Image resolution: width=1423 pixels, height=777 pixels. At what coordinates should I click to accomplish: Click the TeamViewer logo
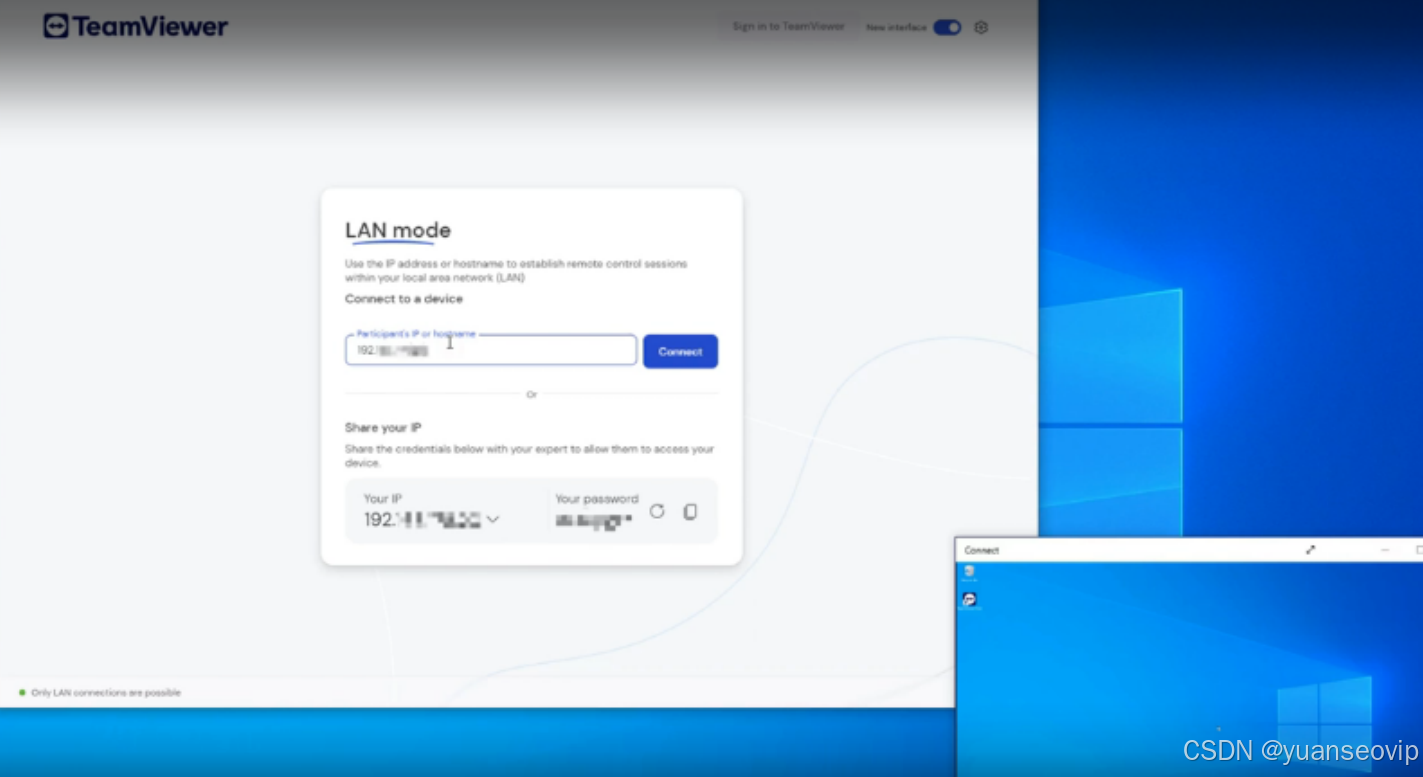(135, 26)
